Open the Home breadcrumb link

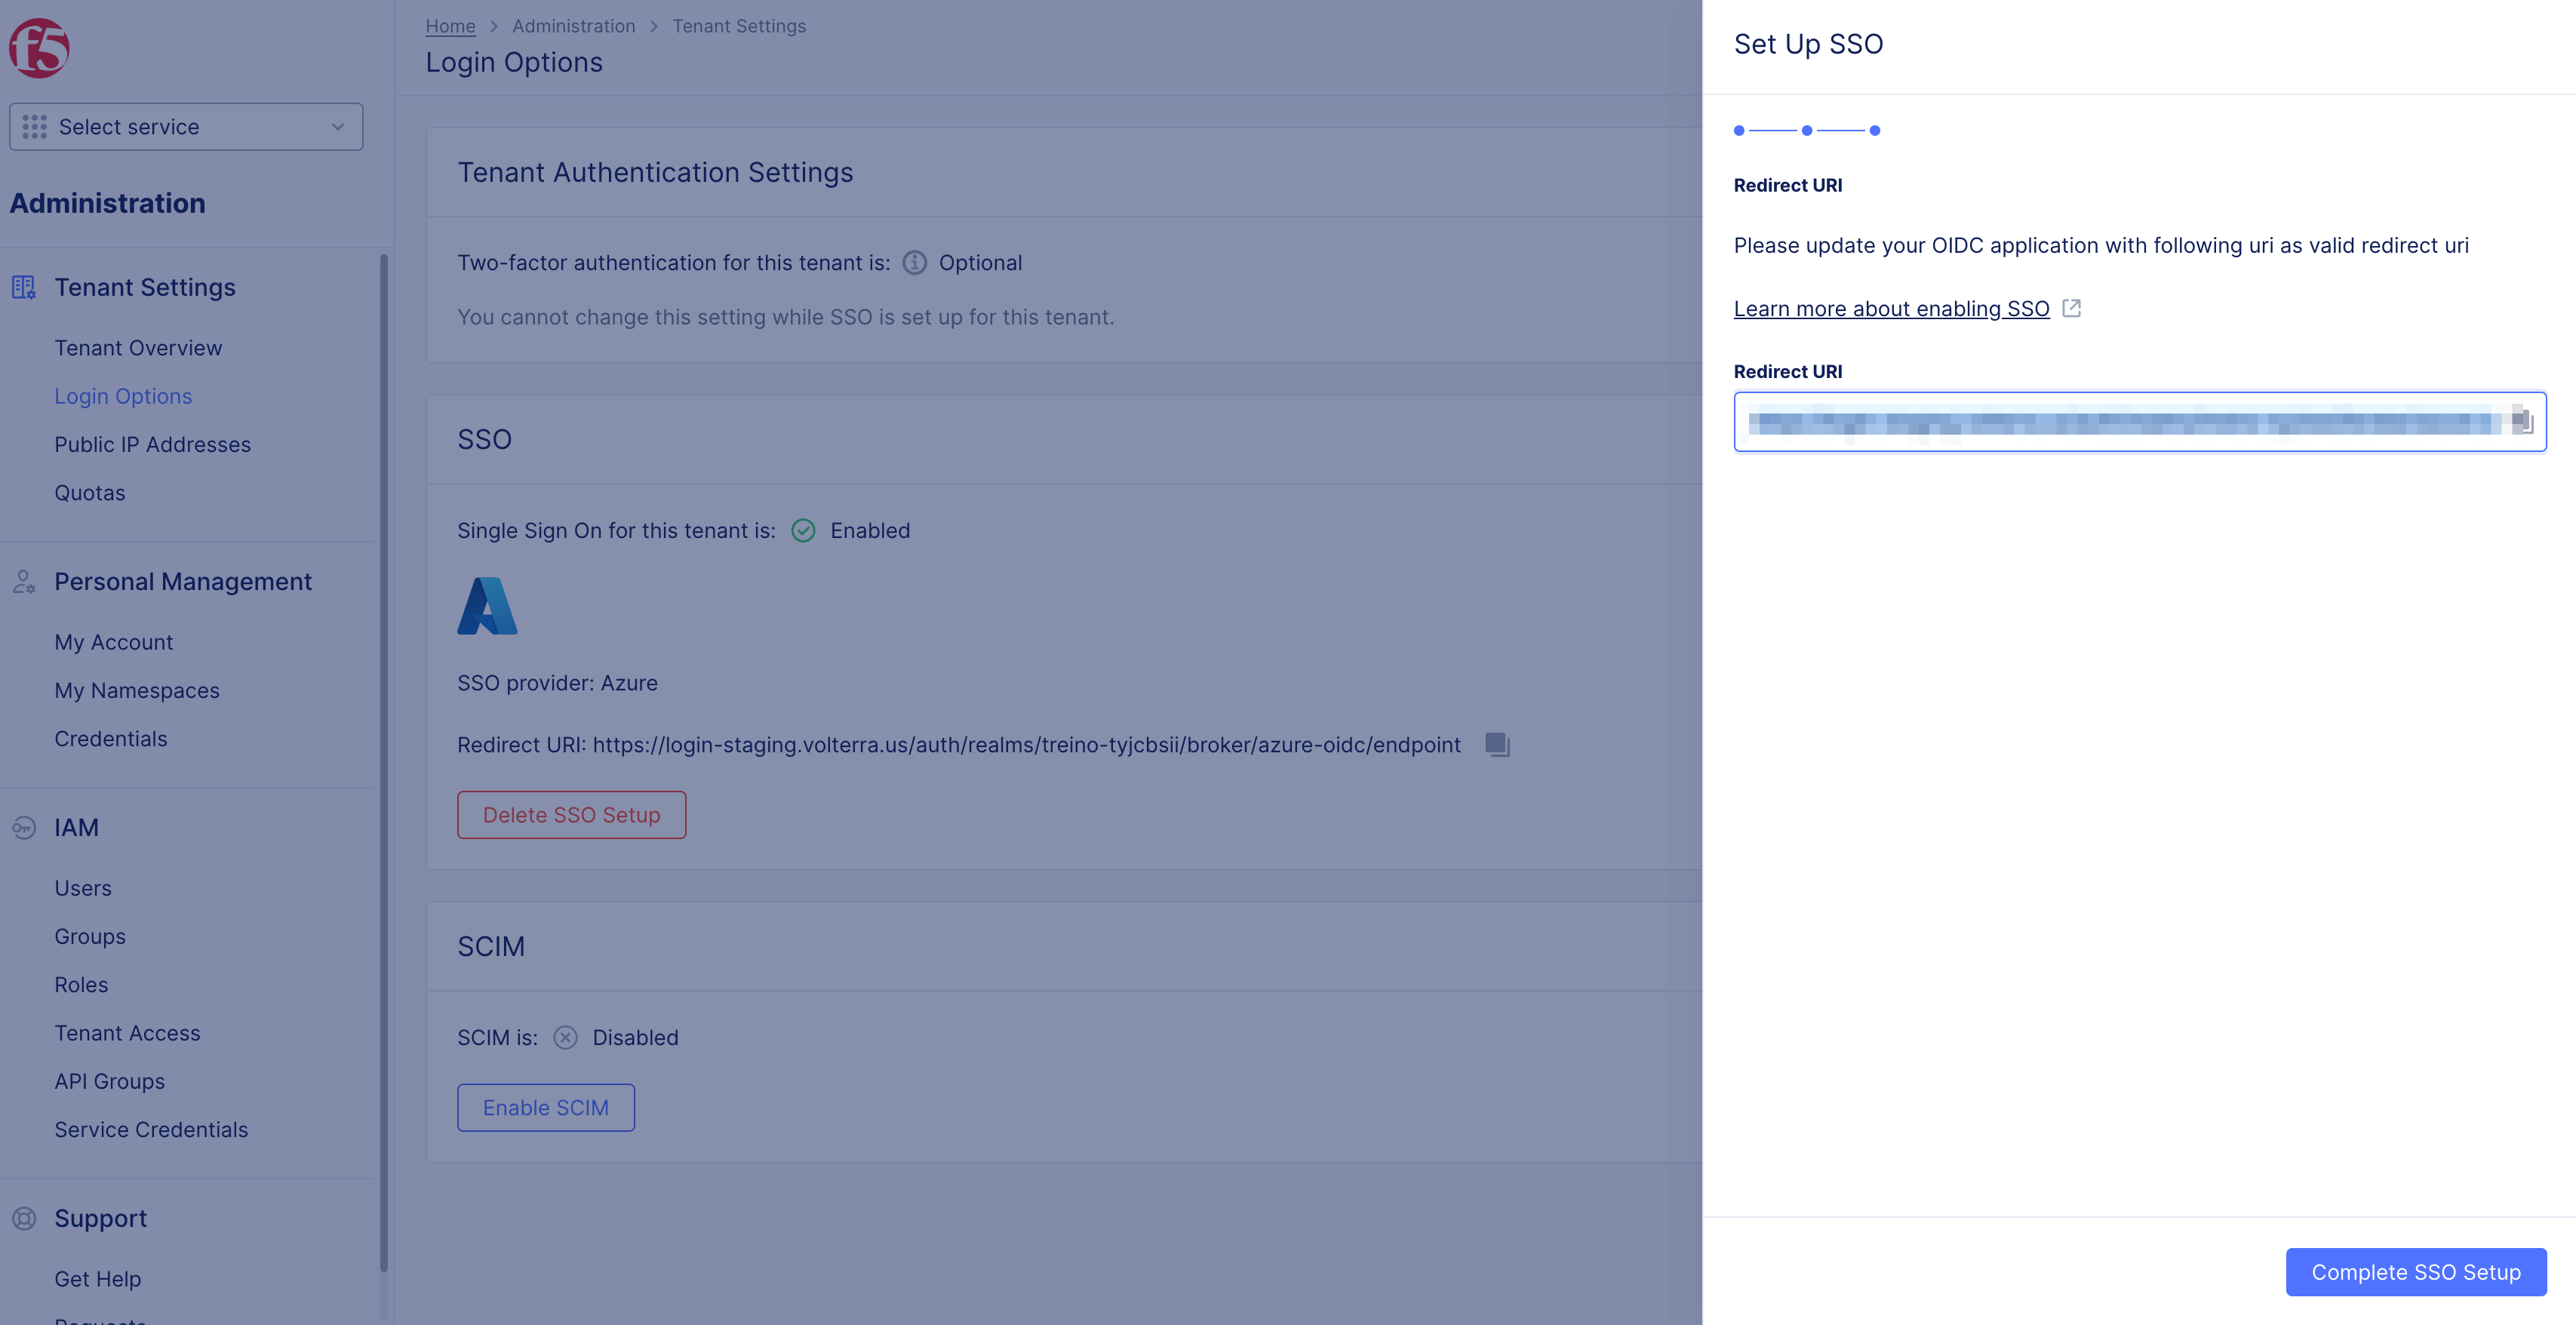(x=450, y=26)
